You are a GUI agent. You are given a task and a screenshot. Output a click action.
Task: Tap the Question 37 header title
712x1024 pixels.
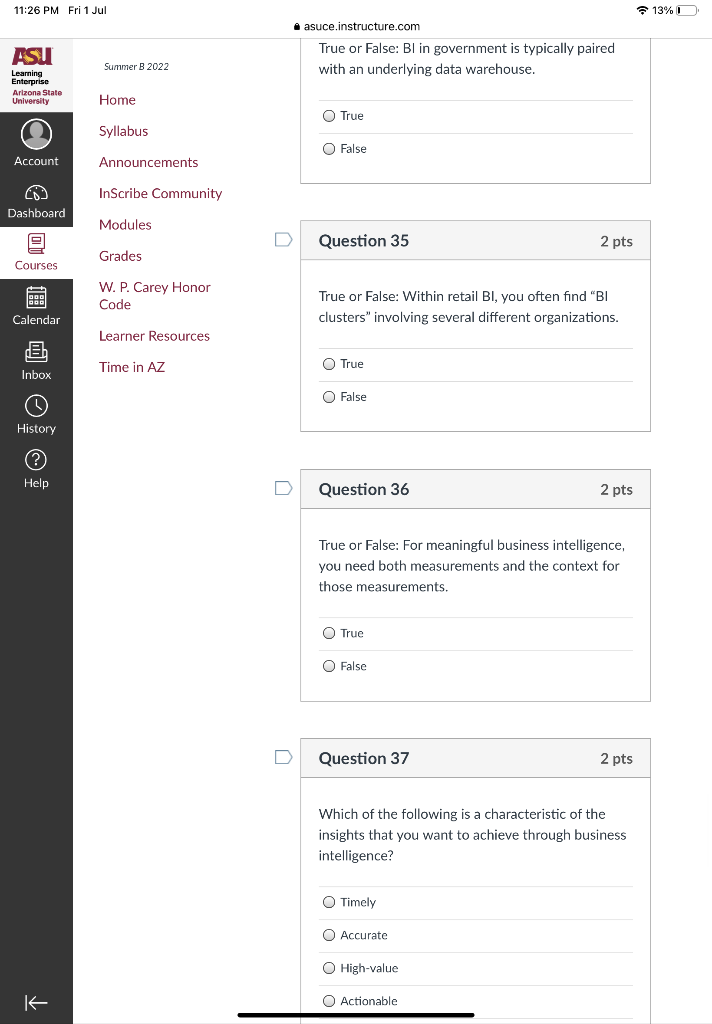click(364, 758)
